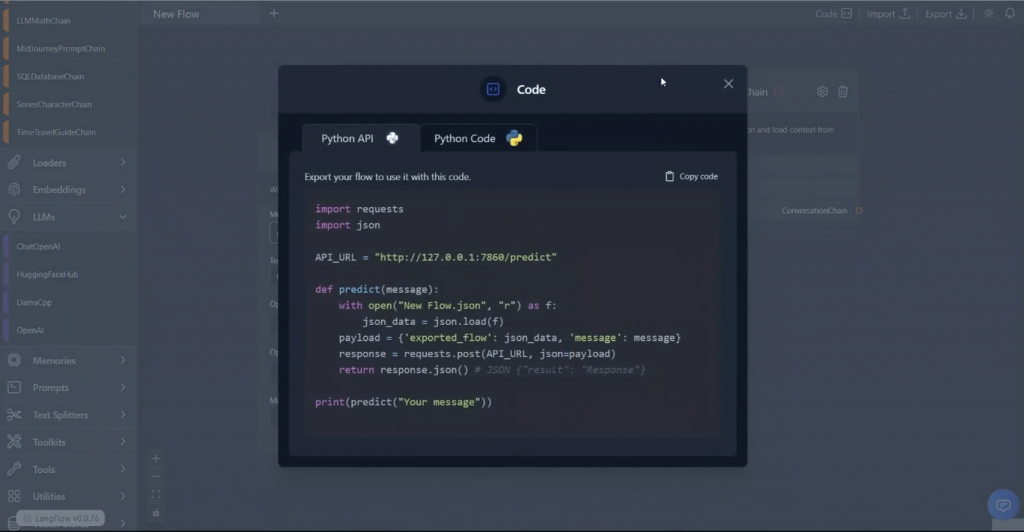Fit view on the canvas
This screenshot has width=1024, height=532.
[x=156, y=495]
